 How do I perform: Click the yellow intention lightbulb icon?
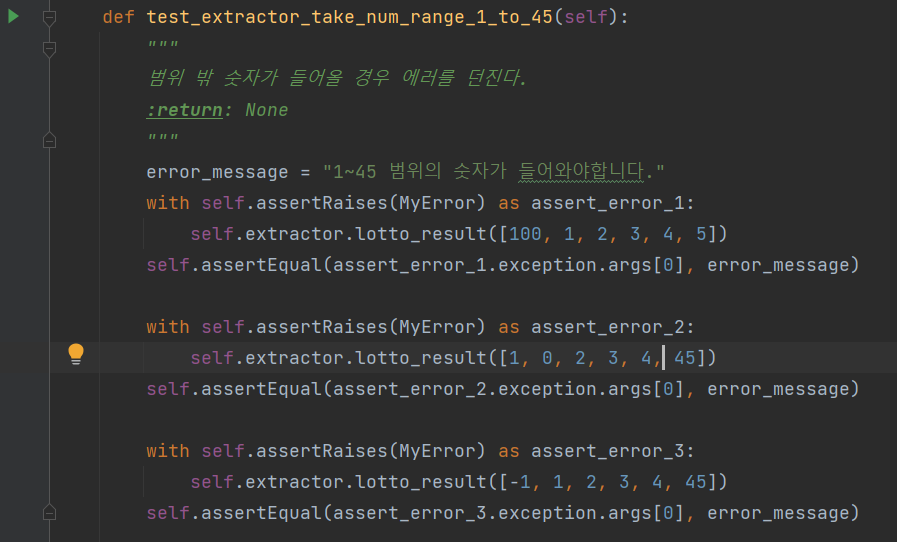click(76, 354)
